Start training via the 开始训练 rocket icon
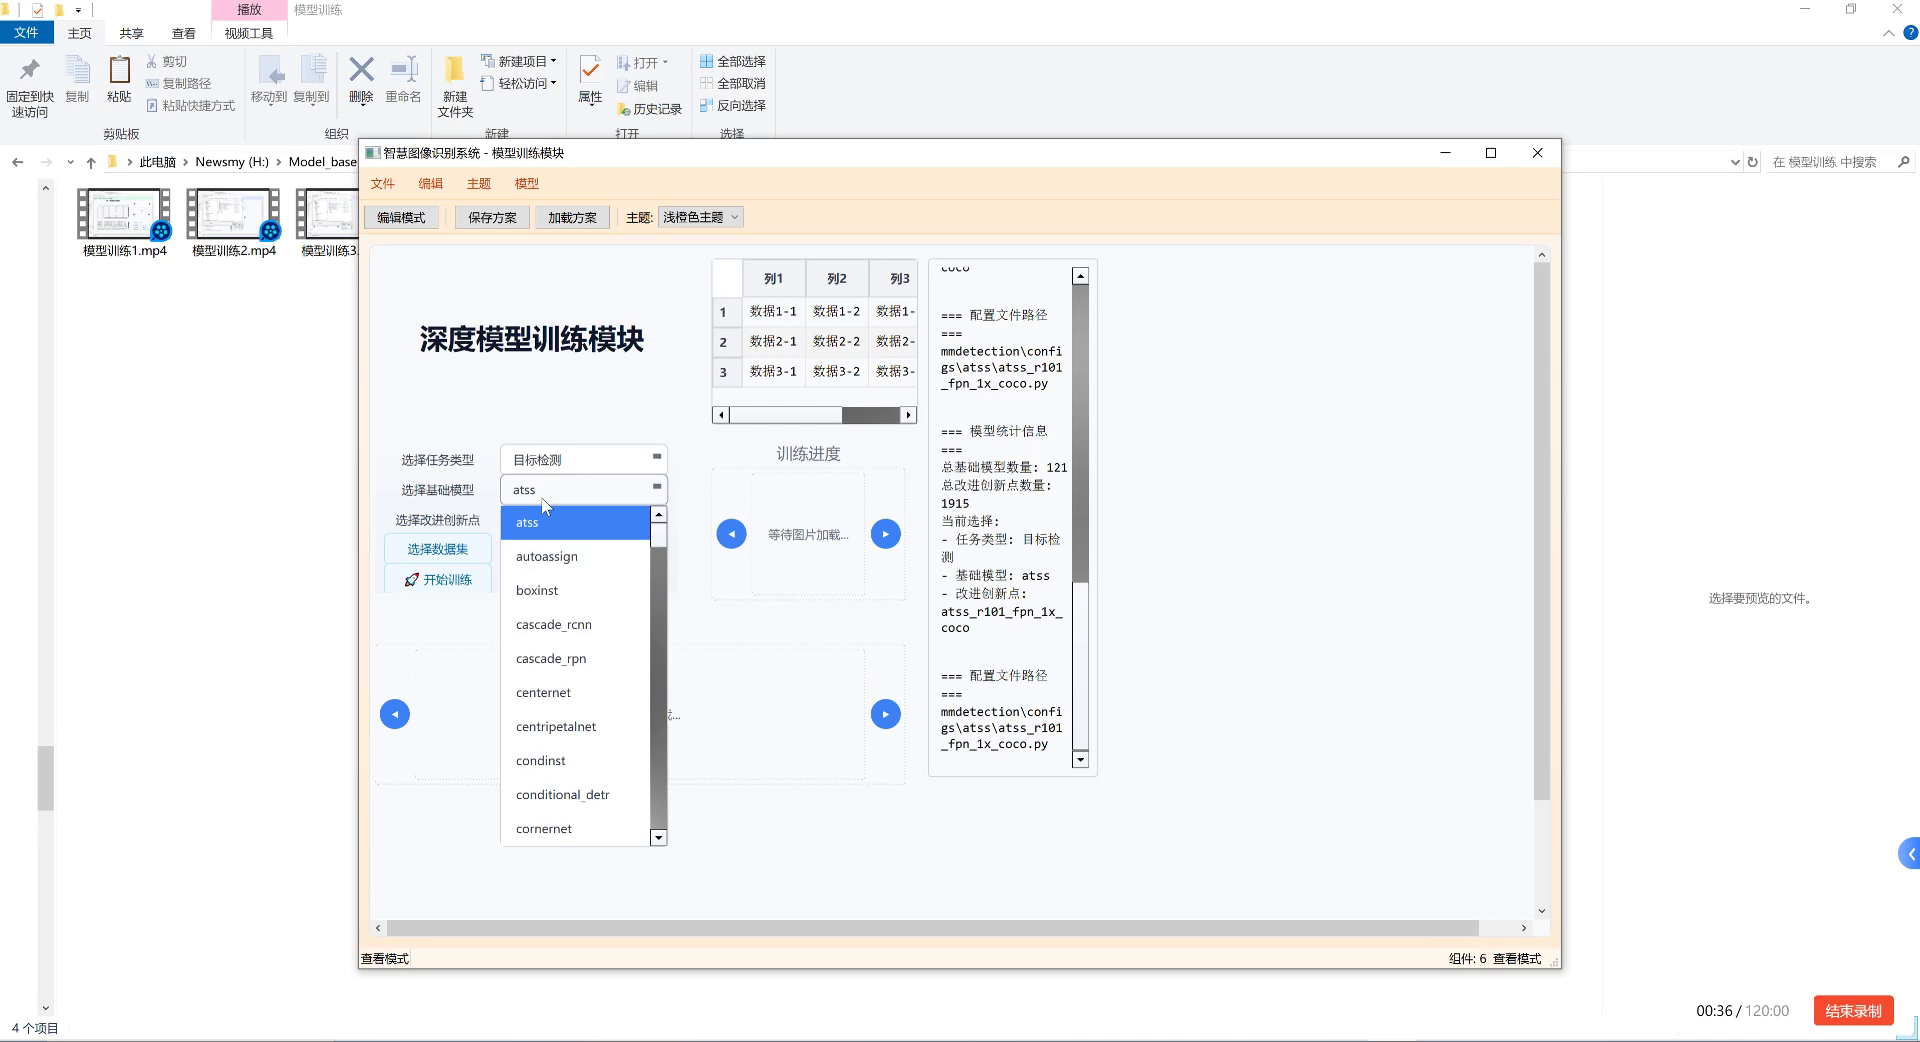This screenshot has width=1920, height=1042. pos(413,579)
